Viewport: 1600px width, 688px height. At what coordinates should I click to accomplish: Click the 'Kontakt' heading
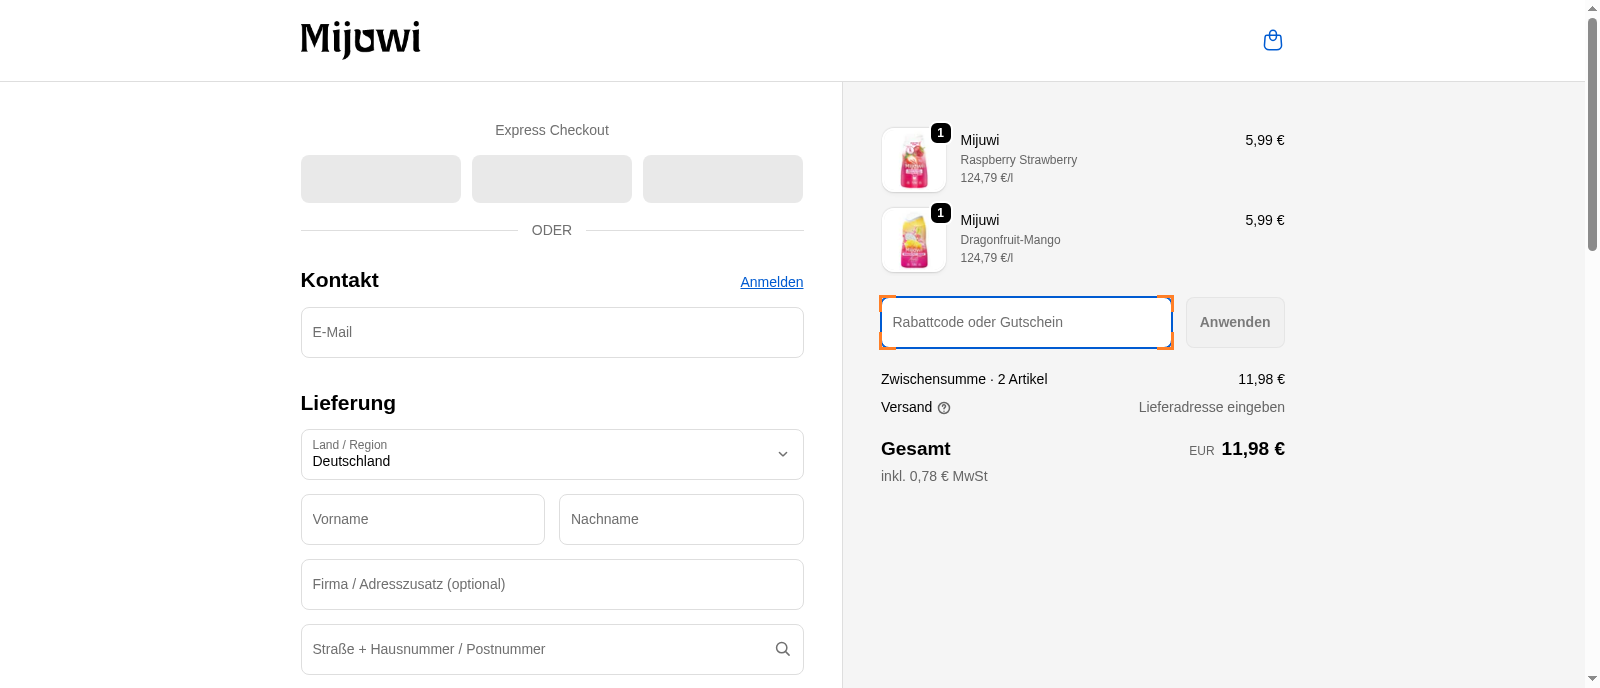339,280
